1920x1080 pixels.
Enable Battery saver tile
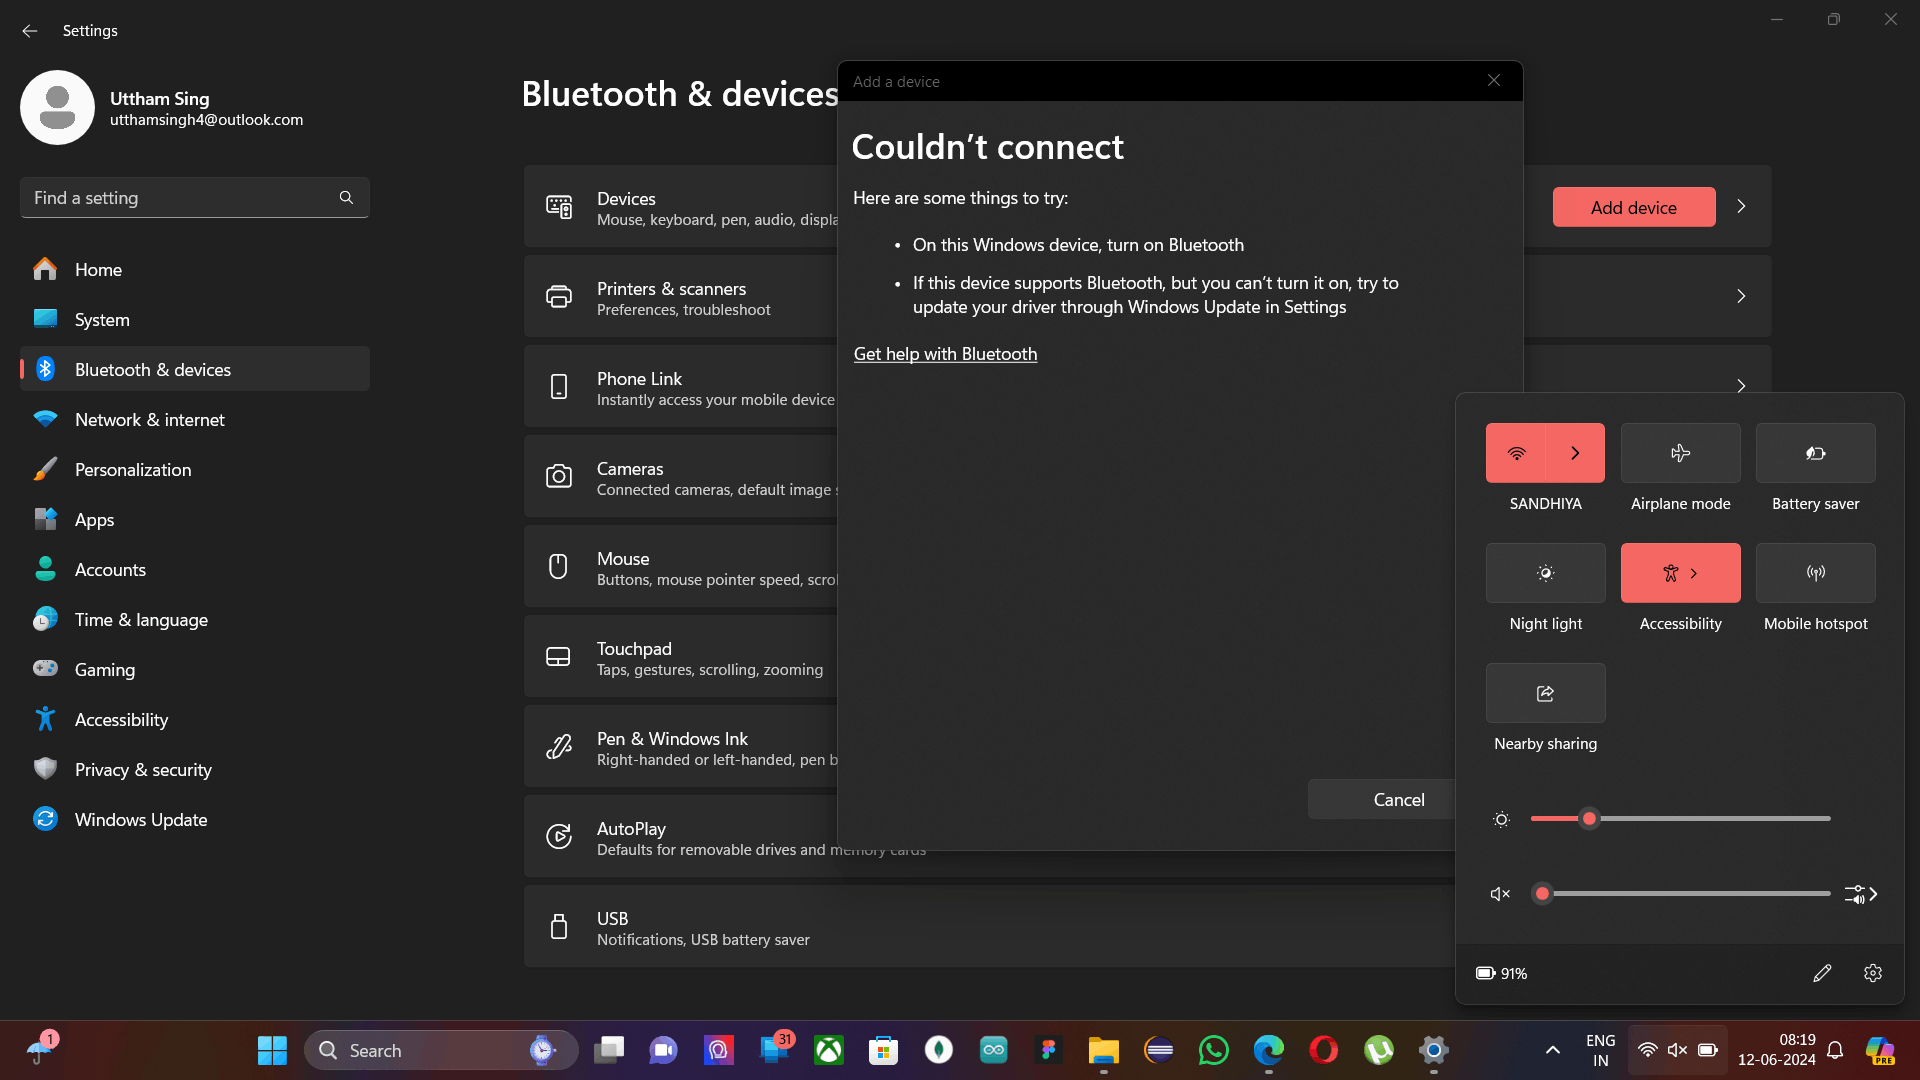pyautogui.click(x=1815, y=453)
